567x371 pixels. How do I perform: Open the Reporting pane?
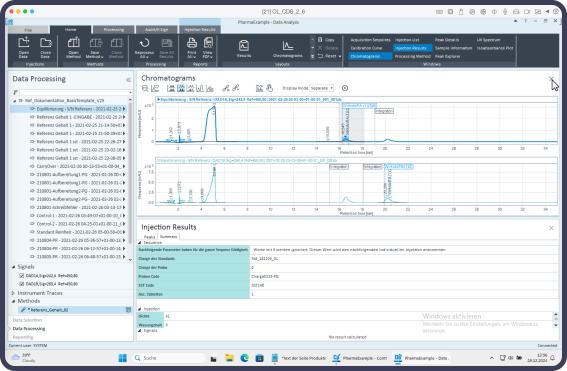point(23,337)
